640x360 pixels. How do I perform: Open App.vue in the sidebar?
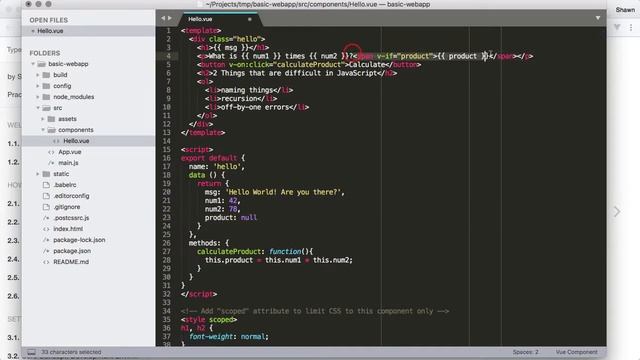point(70,152)
